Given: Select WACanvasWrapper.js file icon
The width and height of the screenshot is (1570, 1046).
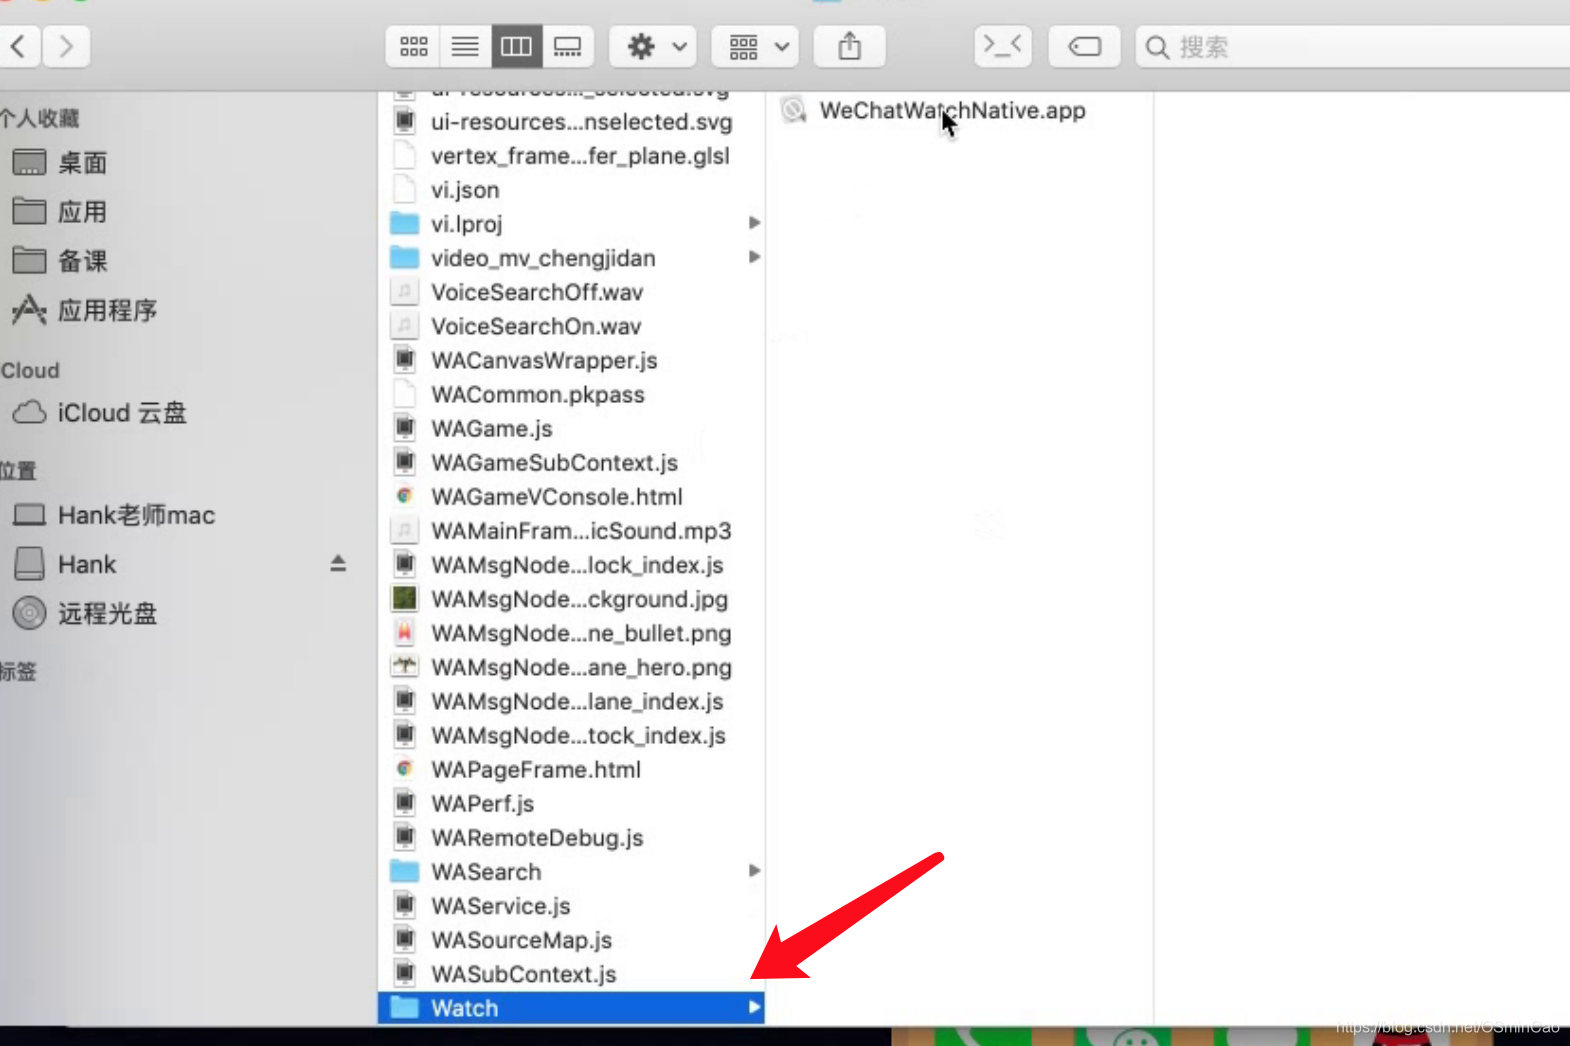Looking at the screenshot, I should 405,360.
